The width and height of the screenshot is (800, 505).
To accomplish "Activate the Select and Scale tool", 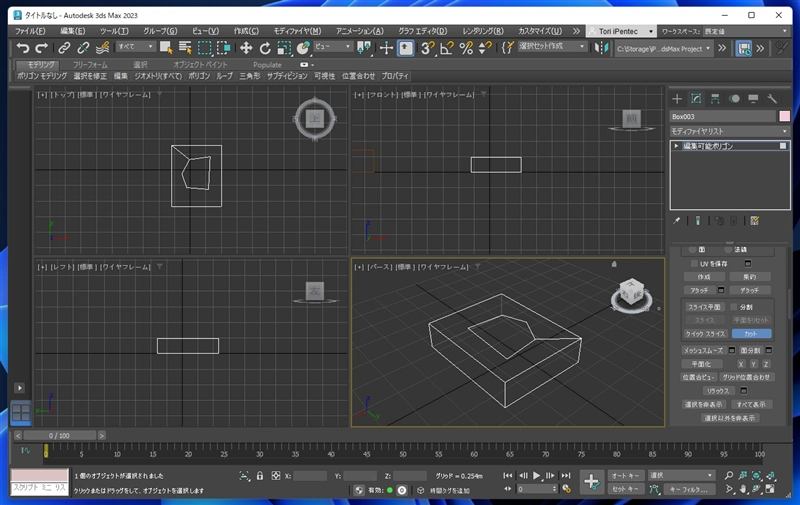I will point(284,48).
